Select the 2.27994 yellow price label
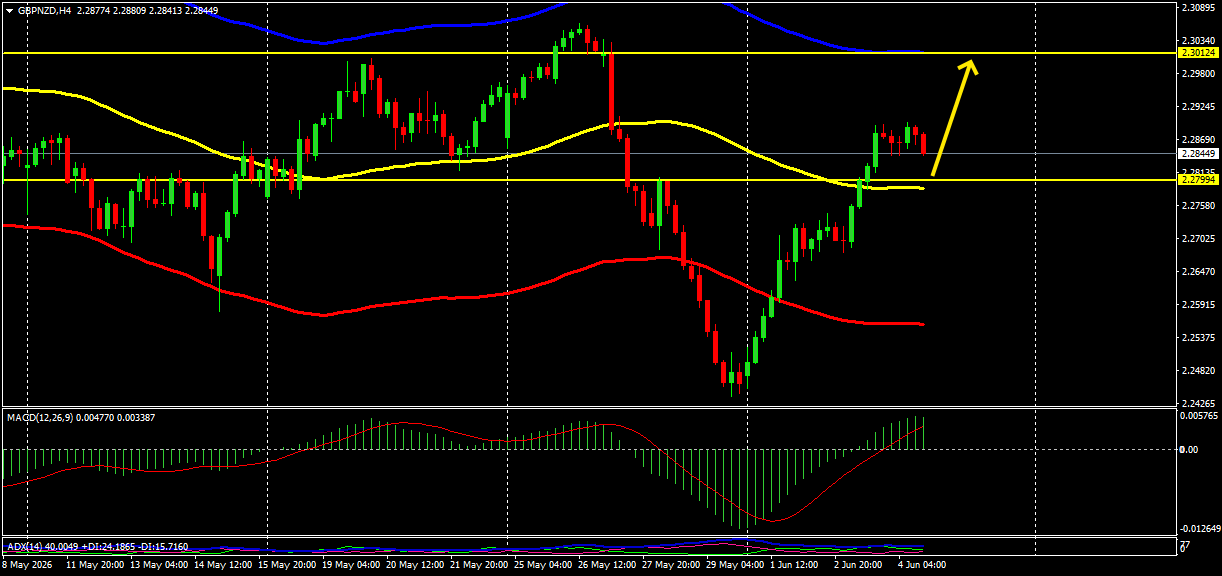This screenshot has height=576, width=1222. point(1198,180)
